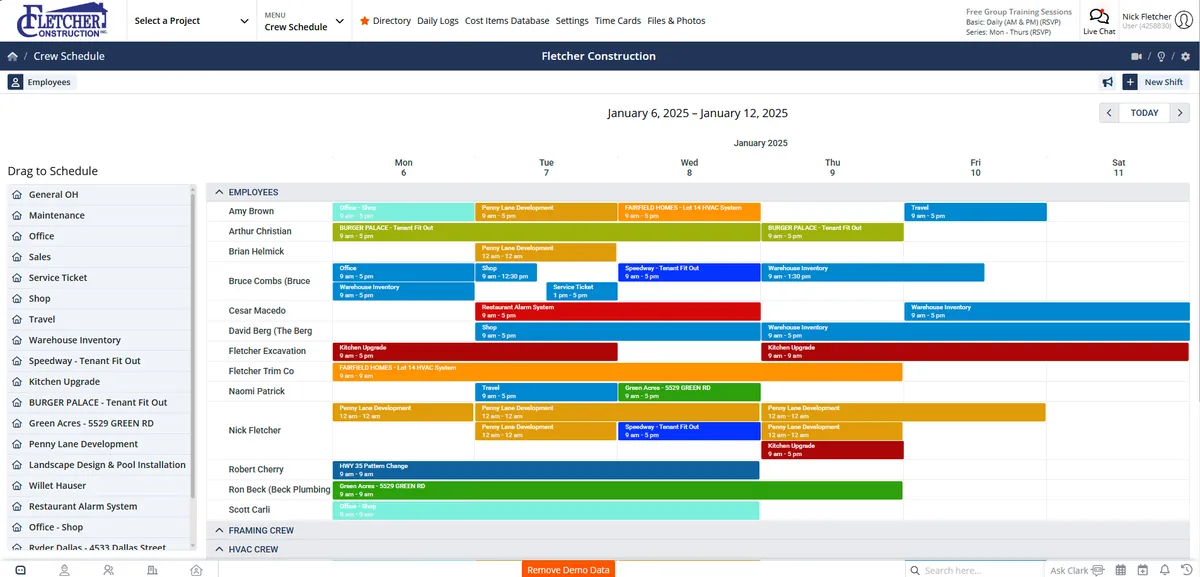Viewport: 1200px width, 577px height.
Task: Open Settings in the top menu
Action: (x=572, y=20)
